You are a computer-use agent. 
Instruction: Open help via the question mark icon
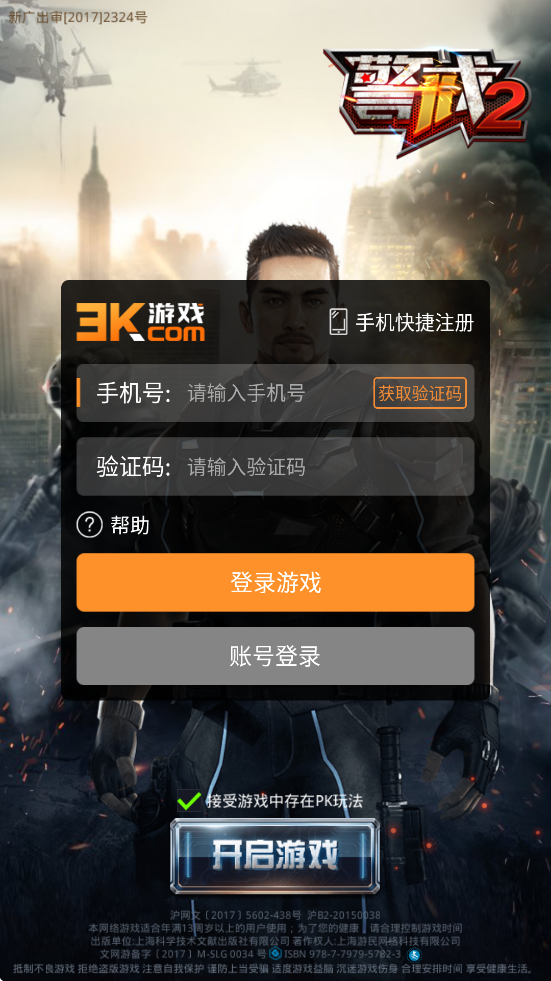[89, 524]
